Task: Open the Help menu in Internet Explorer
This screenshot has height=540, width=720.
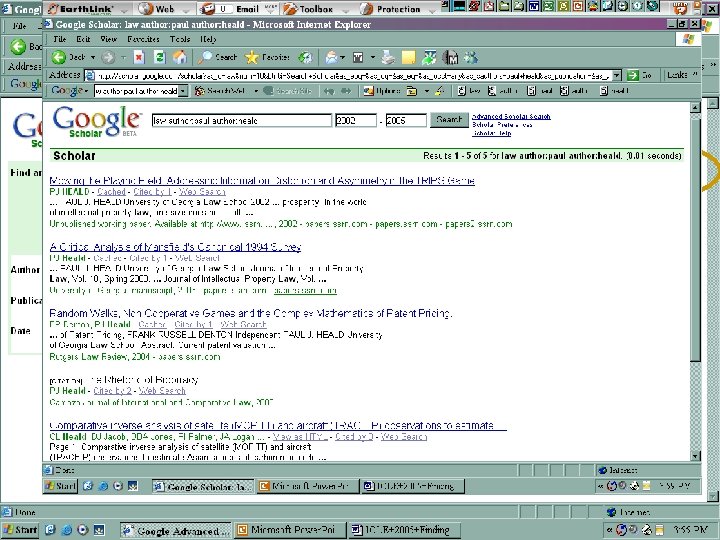Action: (x=208, y=39)
